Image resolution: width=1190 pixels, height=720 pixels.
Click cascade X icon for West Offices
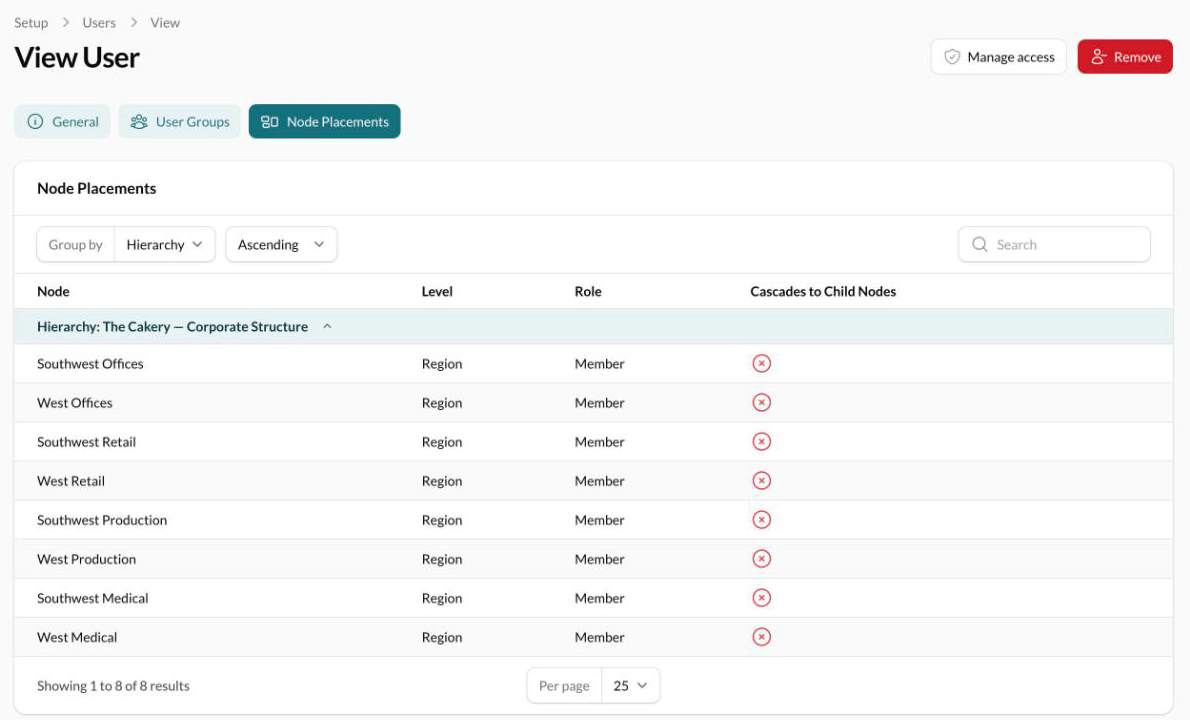(x=761, y=402)
